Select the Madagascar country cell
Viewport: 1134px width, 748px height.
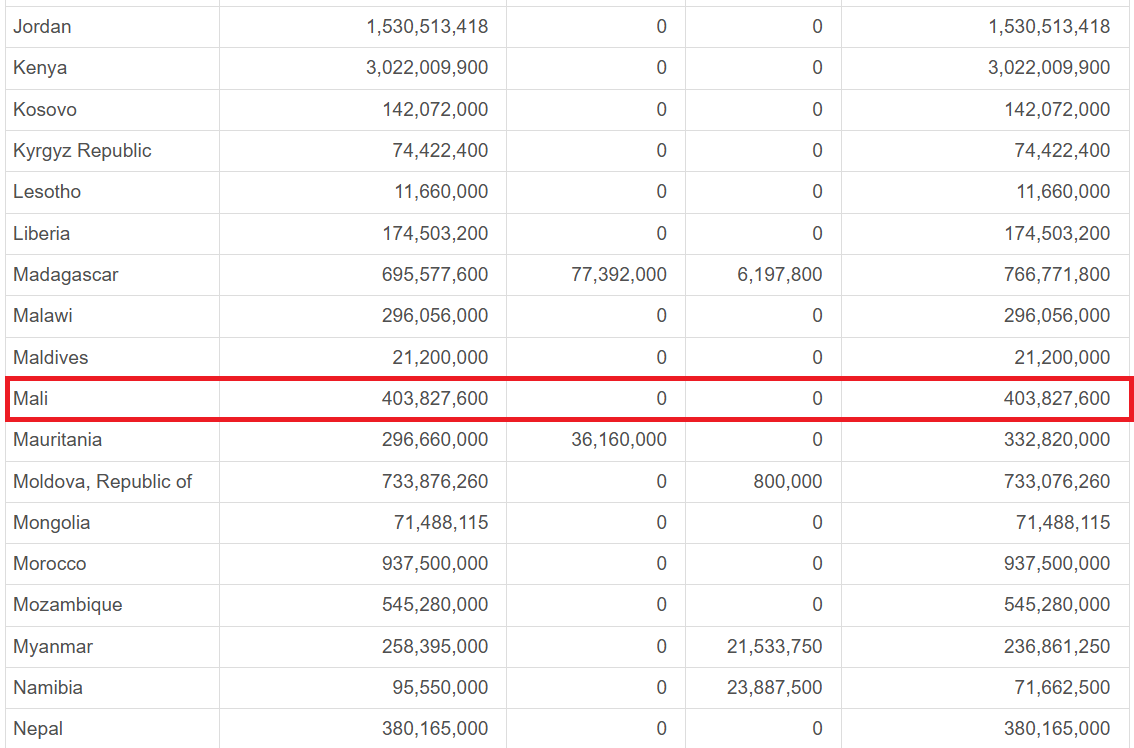[x=112, y=275]
